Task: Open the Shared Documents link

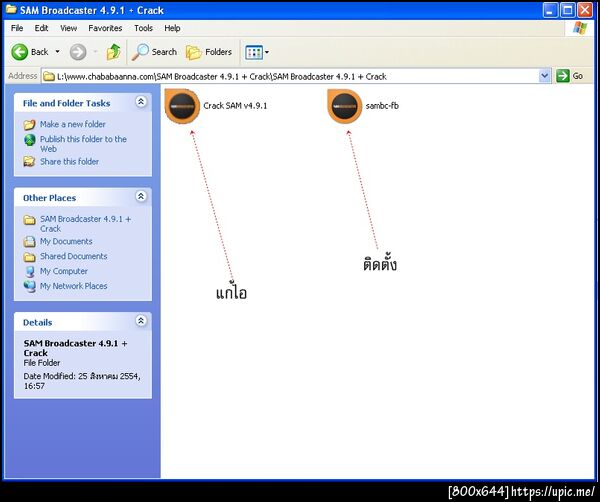Action: click(x=73, y=256)
